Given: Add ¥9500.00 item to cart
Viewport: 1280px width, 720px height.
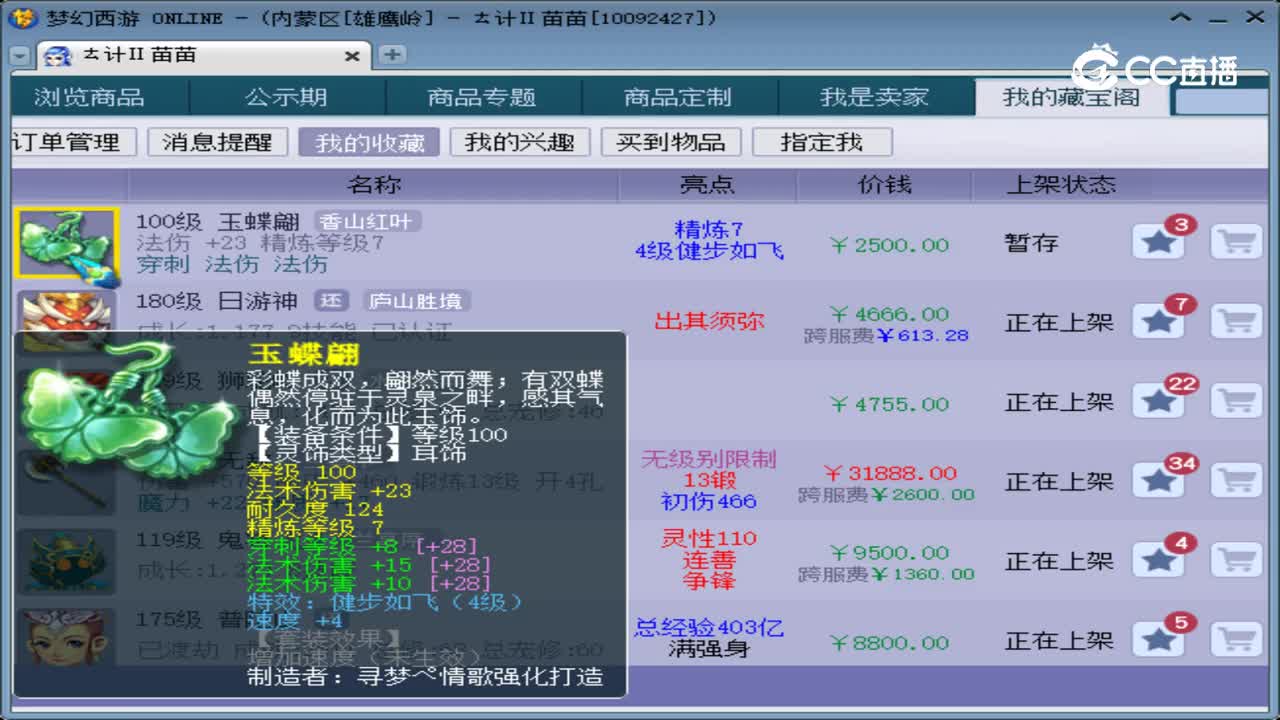Looking at the screenshot, I should (1237, 560).
